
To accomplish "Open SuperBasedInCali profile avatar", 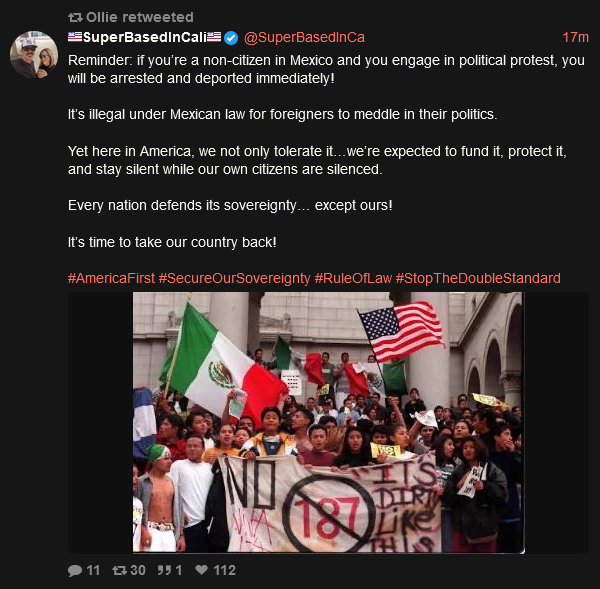I will click(34, 55).
